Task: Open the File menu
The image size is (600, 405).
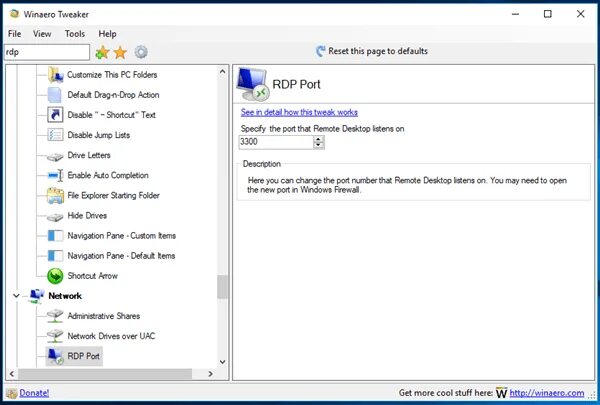Action: pos(15,34)
